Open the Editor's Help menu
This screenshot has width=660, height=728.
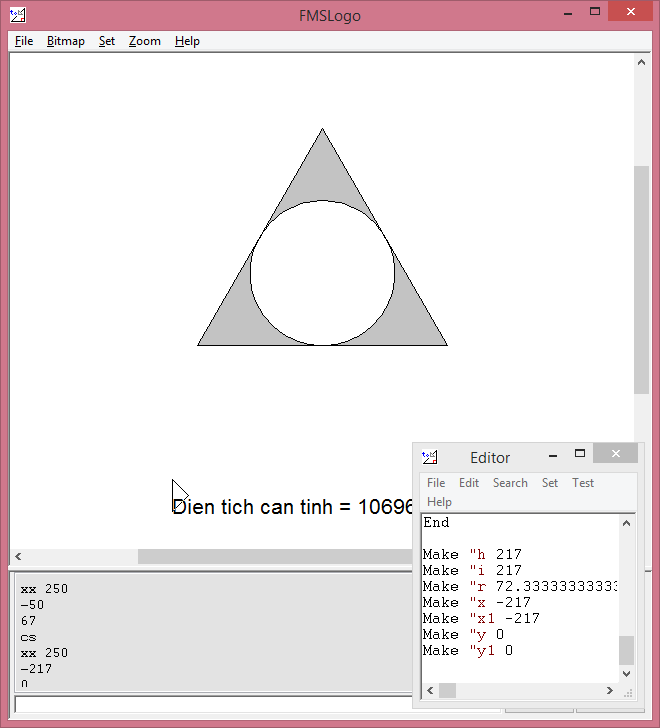[x=439, y=502]
